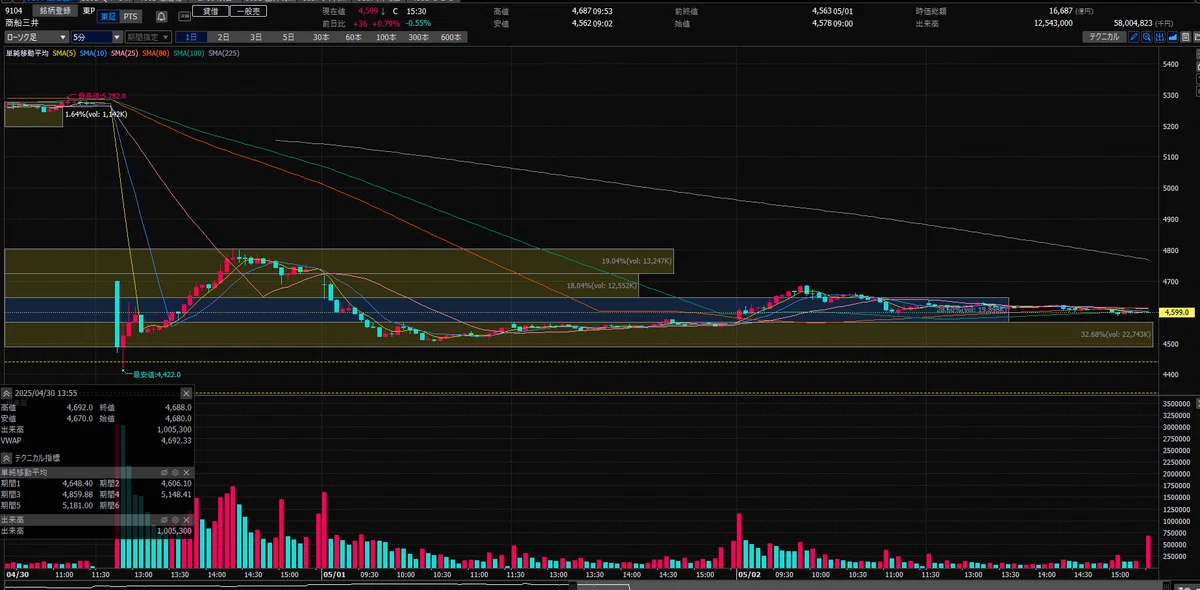Select the 30本 bar count tab
1200x590 pixels.
321,37
